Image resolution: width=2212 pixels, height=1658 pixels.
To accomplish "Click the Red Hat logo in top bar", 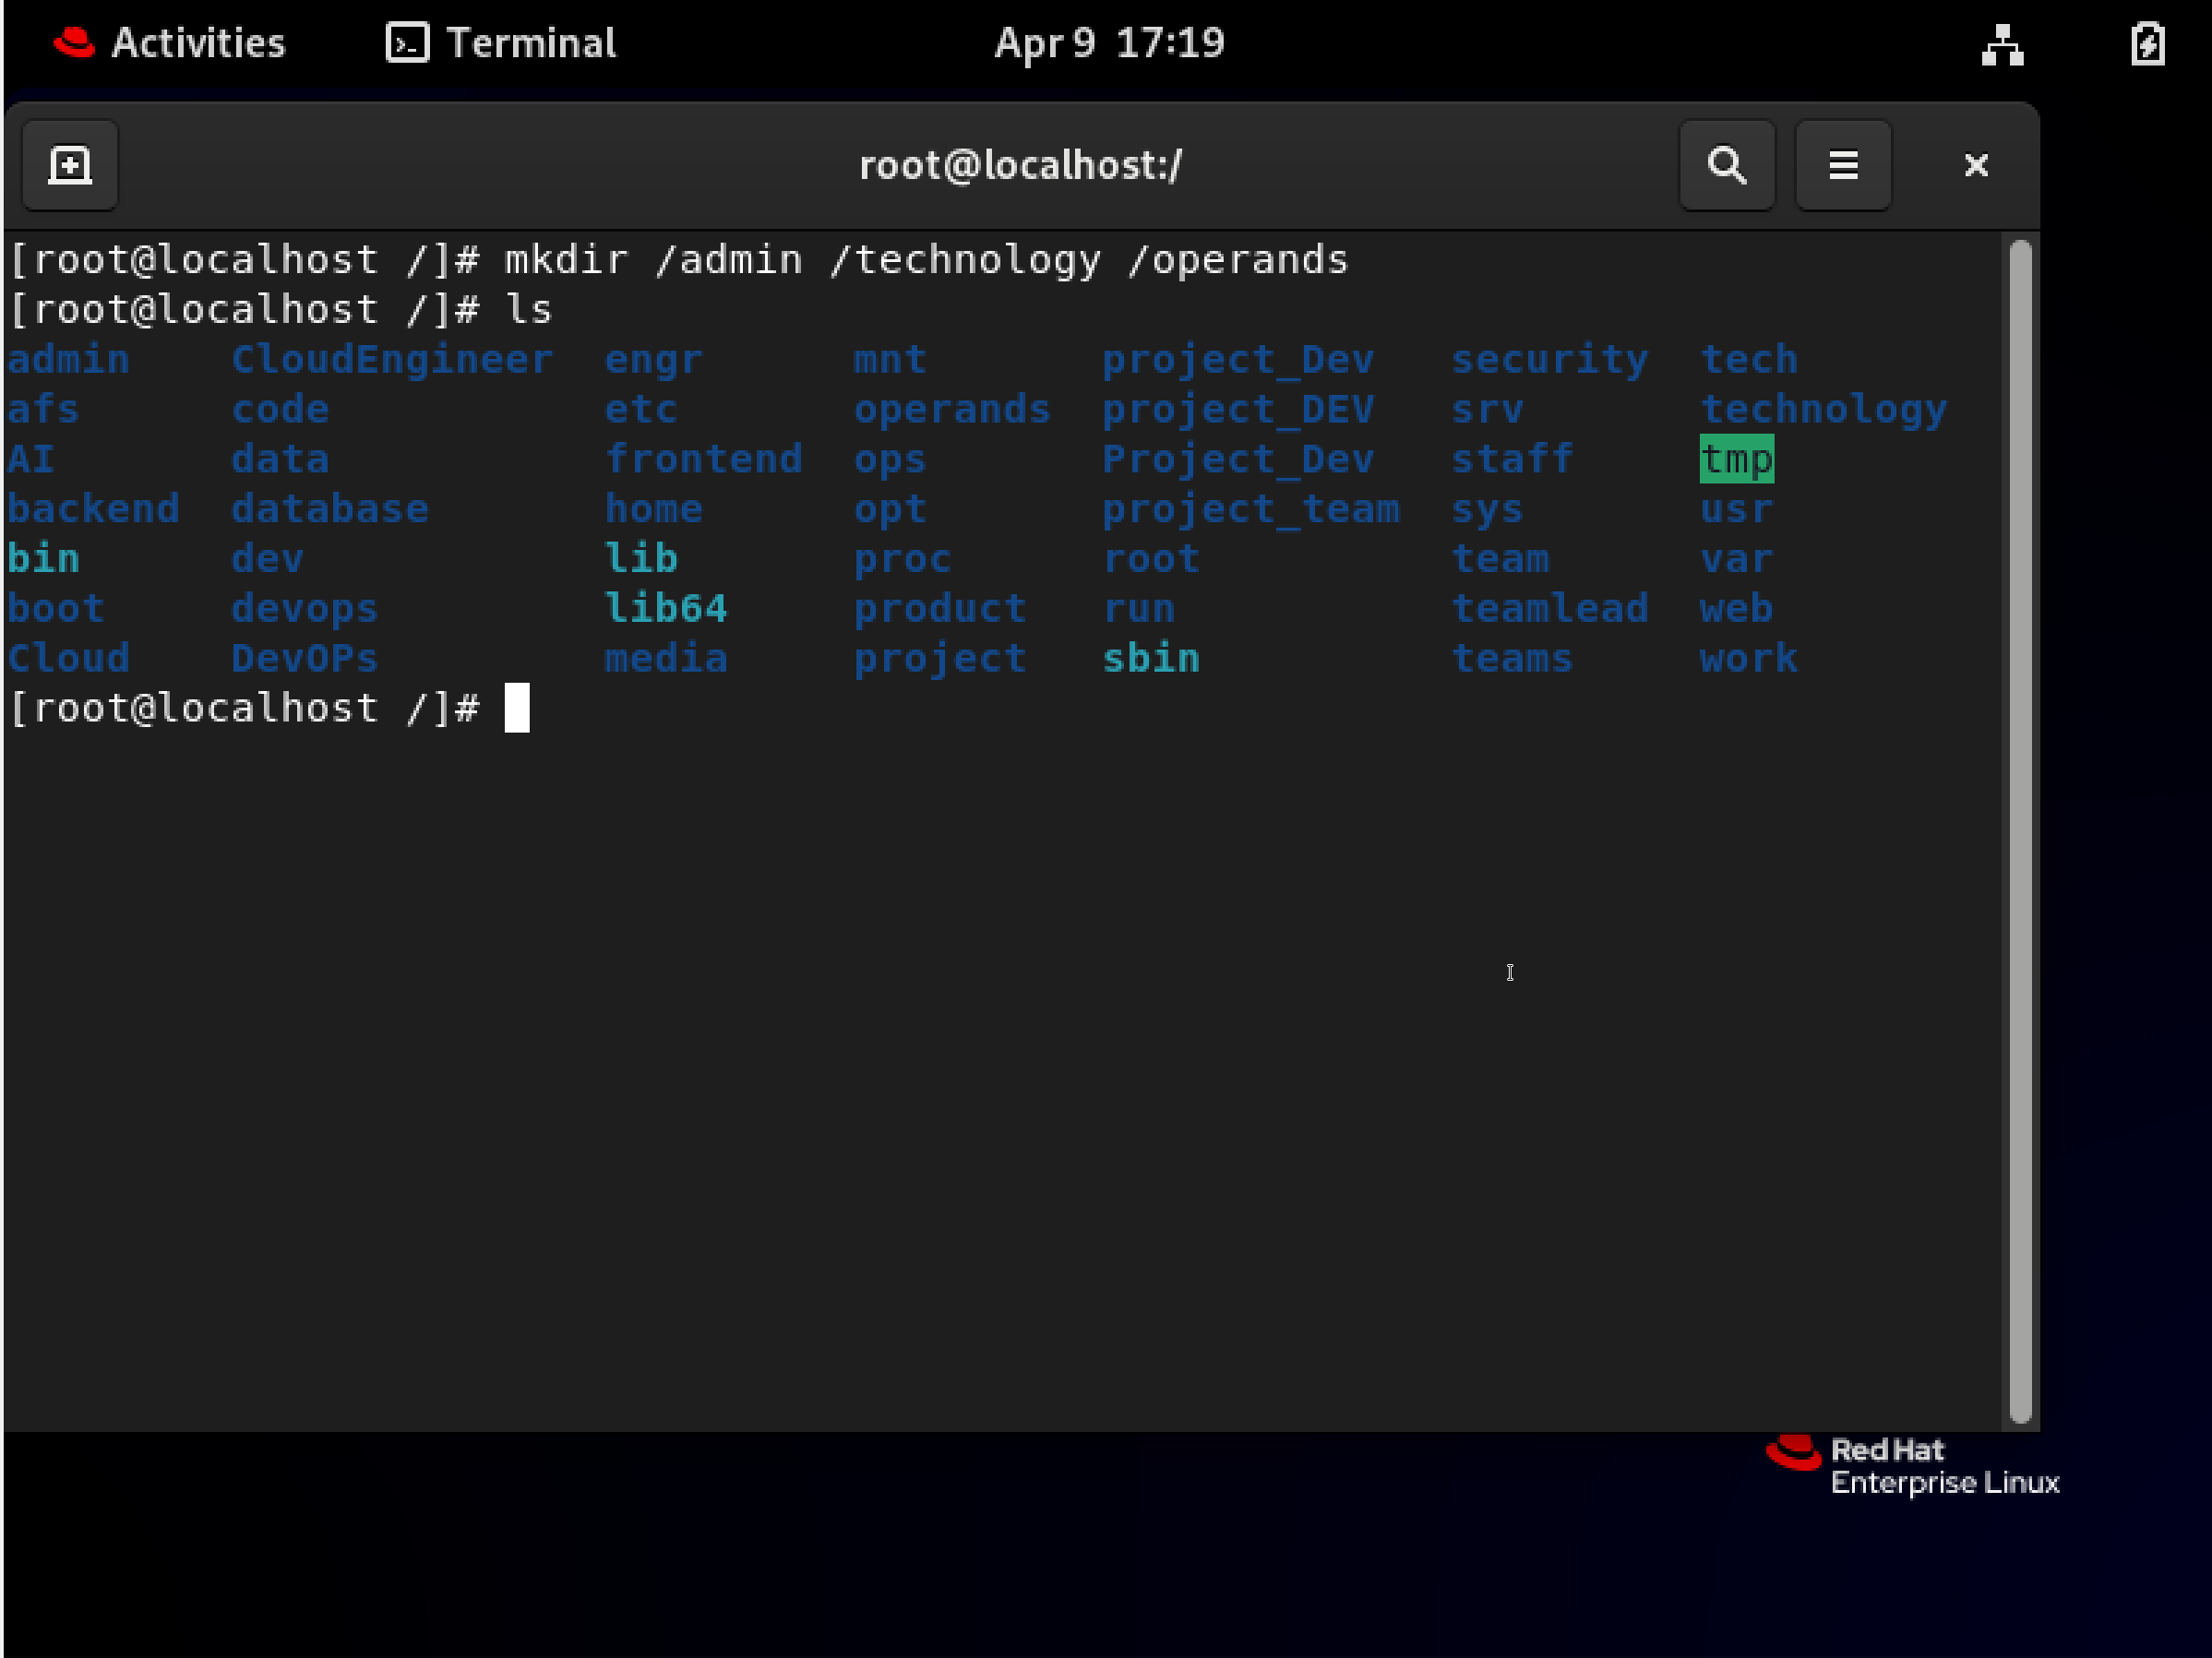I will point(74,43).
